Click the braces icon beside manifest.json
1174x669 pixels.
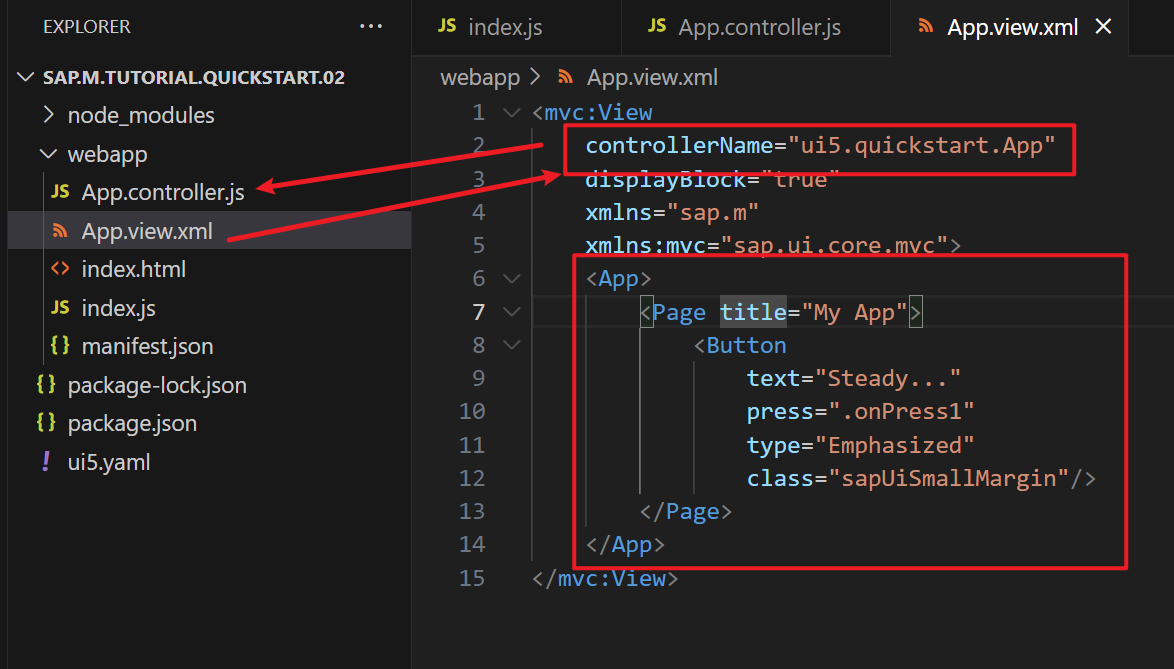click(60, 346)
